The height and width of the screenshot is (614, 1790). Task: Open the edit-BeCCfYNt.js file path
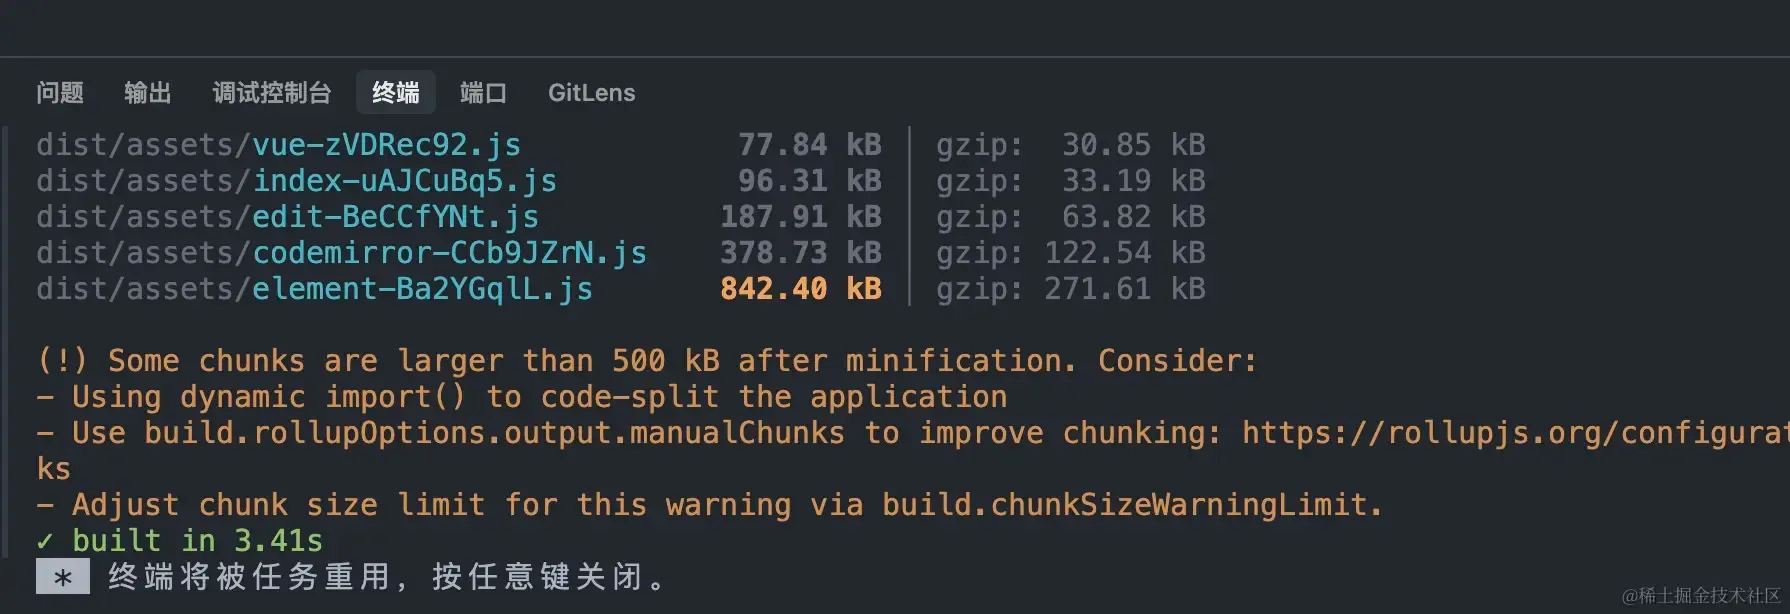point(287,217)
